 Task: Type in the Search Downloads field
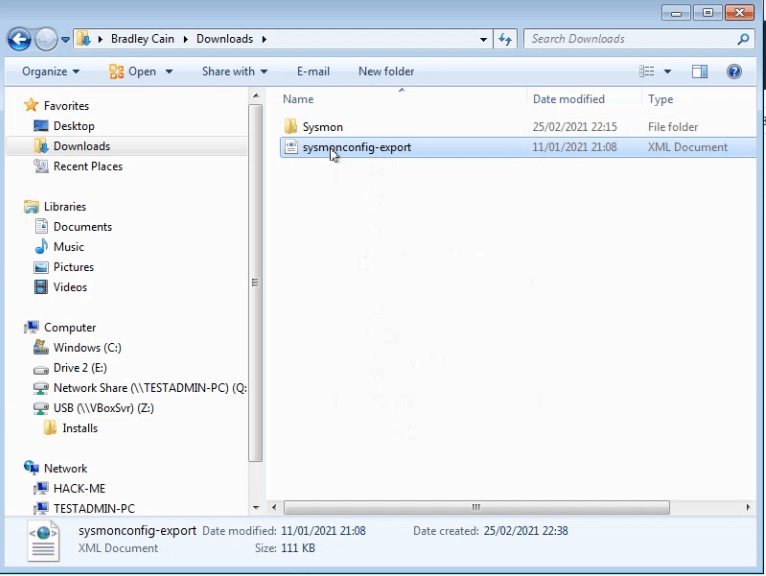coord(630,39)
